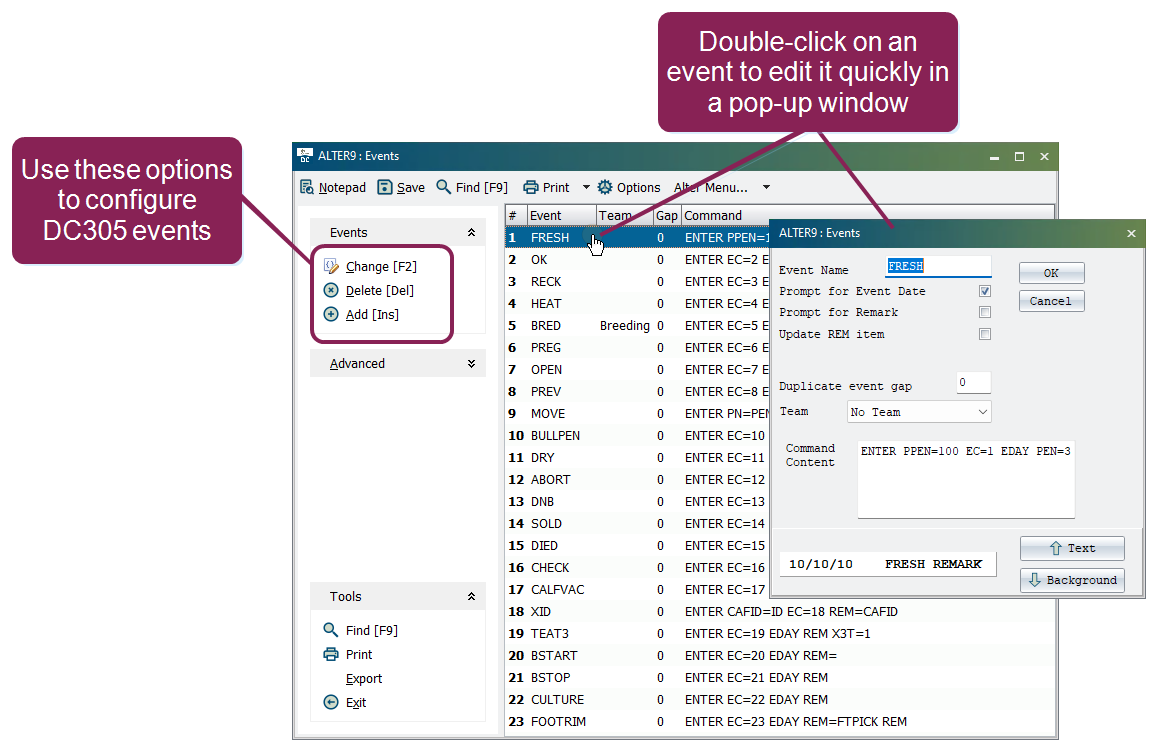The height and width of the screenshot is (740, 1158).
Task: Open Options via the gear icon
Action: tap(605, 188)
